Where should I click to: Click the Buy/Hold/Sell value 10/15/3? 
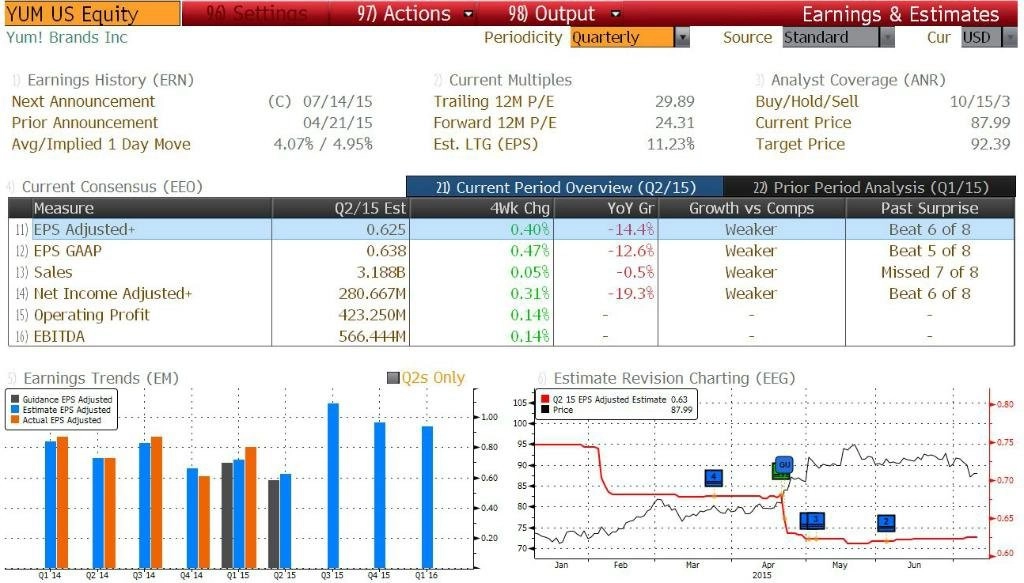[980, 102]
